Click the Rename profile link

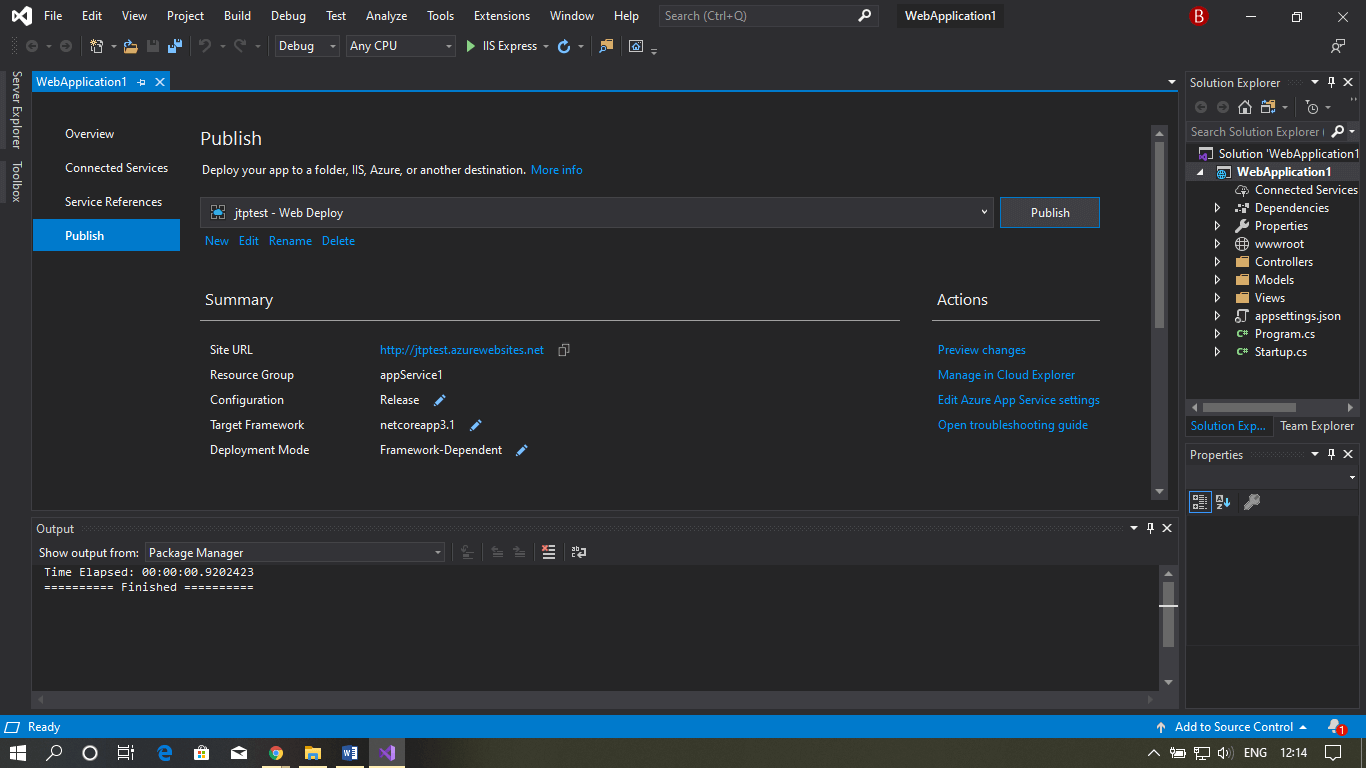click(290, 241)
